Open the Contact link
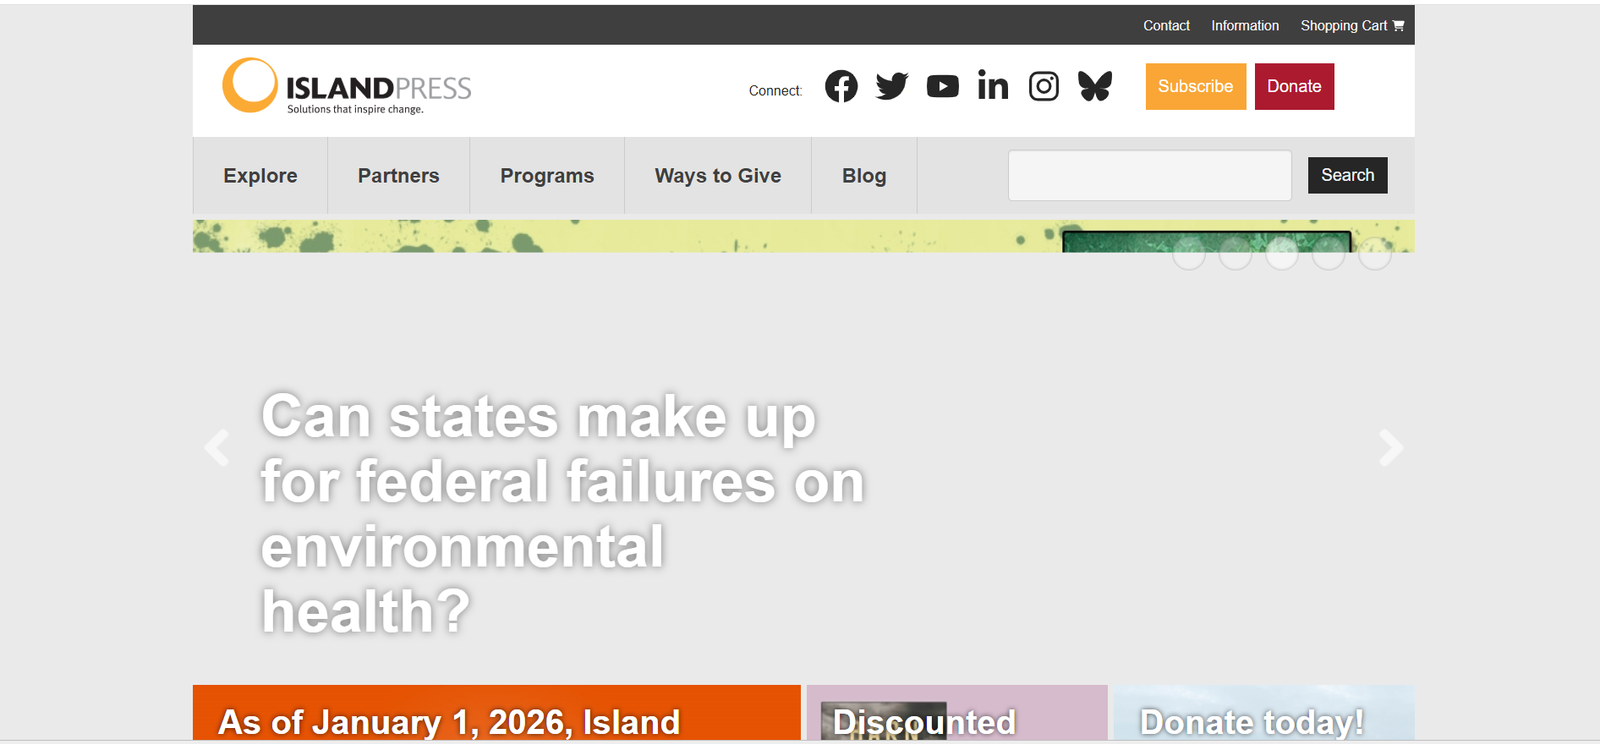This screenshot has height=744, width=1600. pyautogui.click(x=1166, y=26)
